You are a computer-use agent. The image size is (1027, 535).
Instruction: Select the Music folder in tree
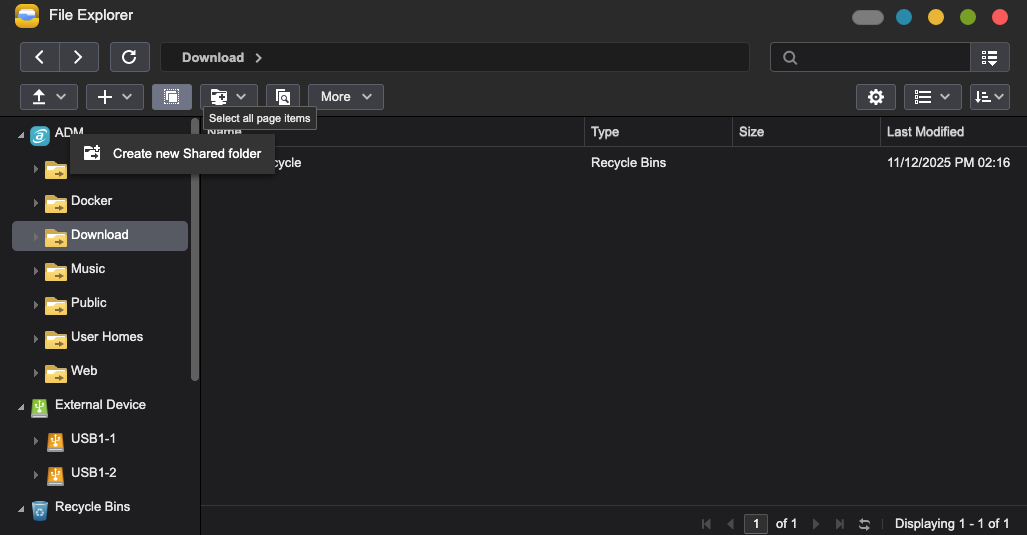88,269
